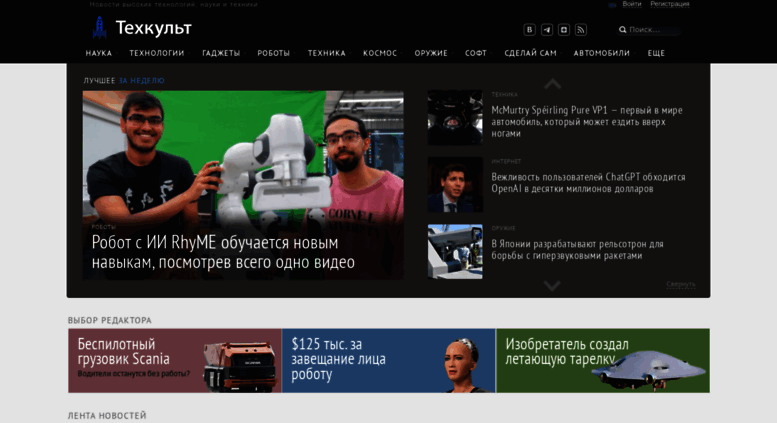Click the magnifier search icon
777x423 pixels.
click(x=622, y=30)
